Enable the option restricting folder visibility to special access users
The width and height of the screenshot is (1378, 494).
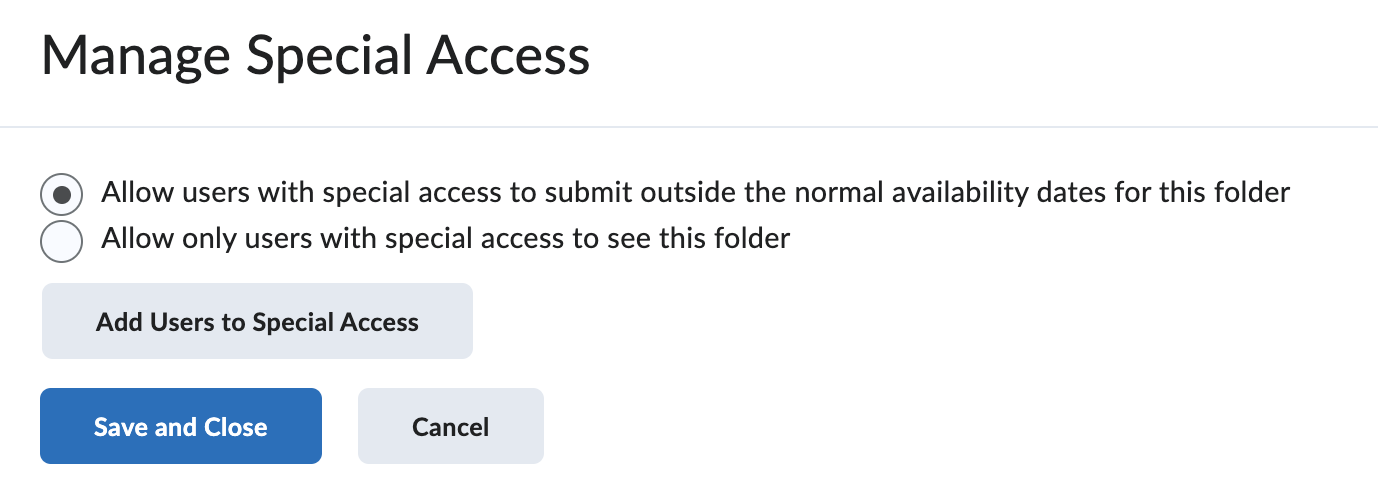pyautogui.click(x=62, y=241)
